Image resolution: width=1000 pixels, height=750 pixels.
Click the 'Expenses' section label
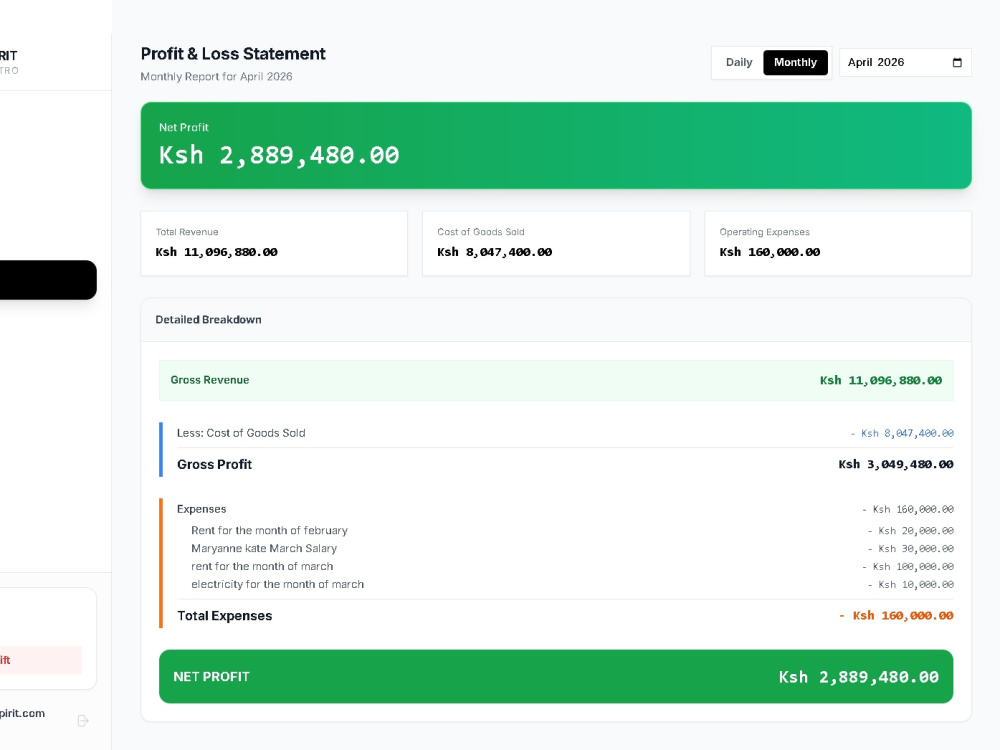pyautogui.click(x=202, y=509)
